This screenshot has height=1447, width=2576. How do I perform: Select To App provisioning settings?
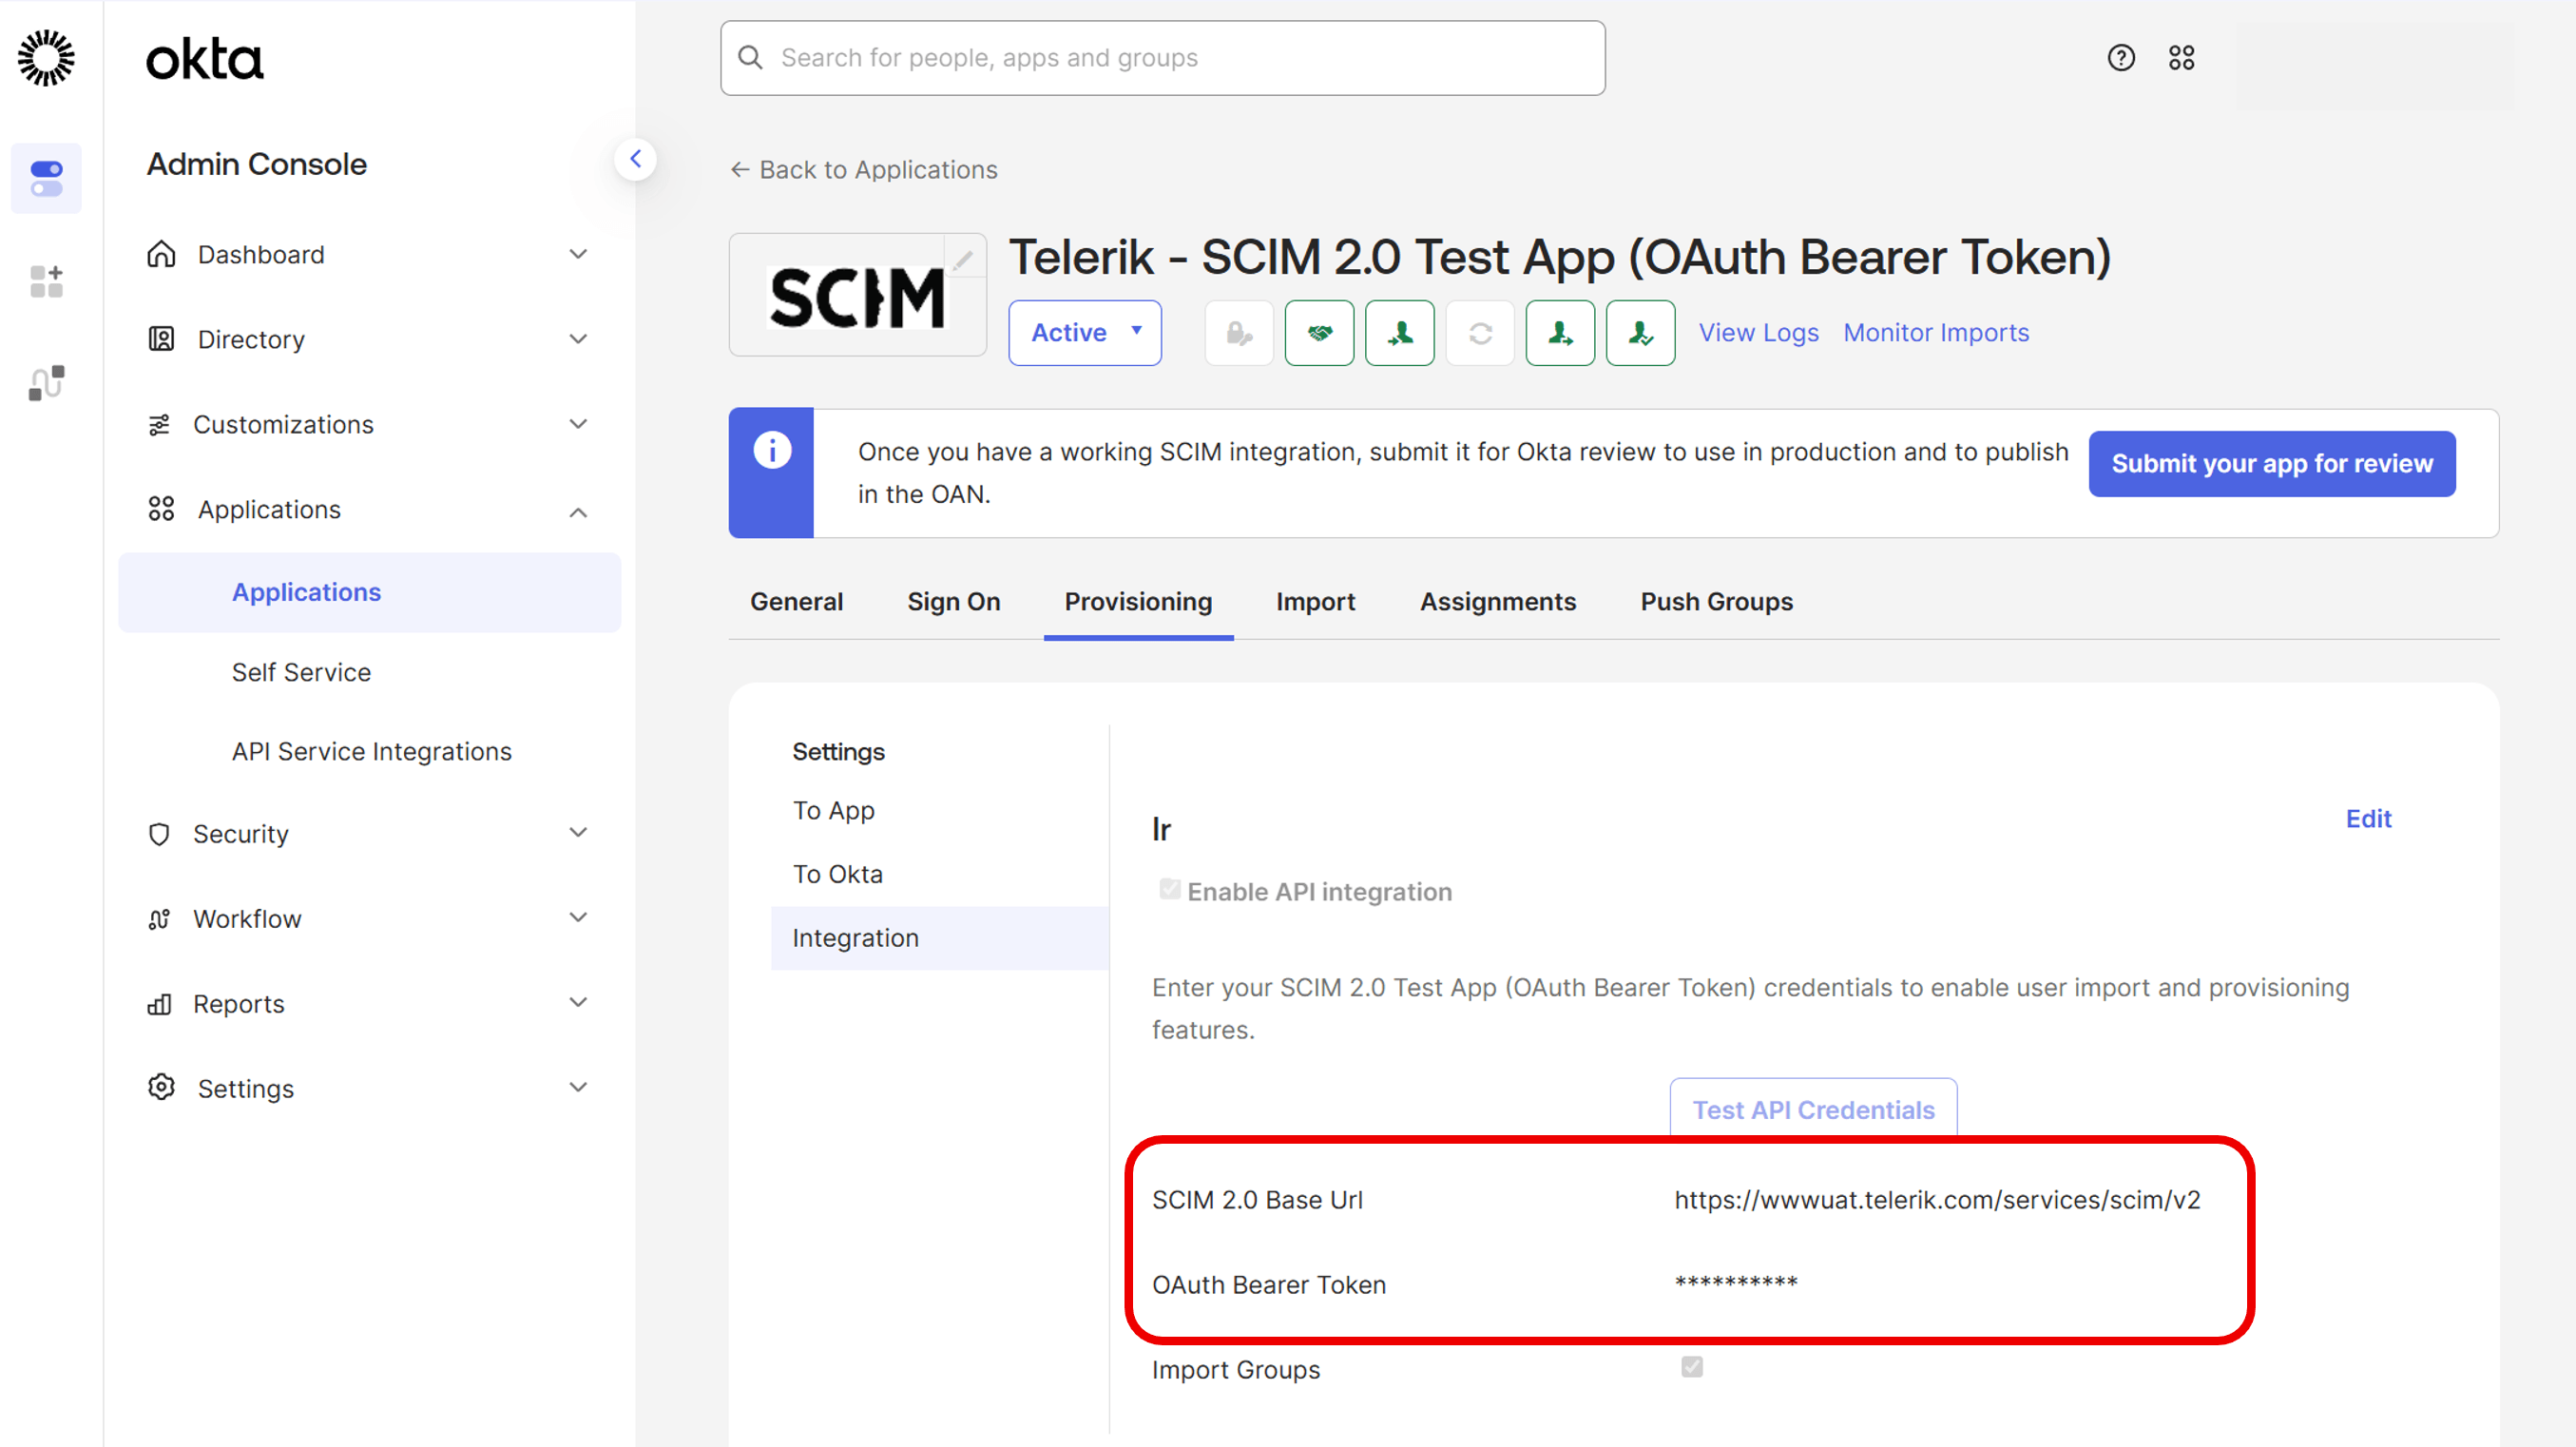[833, 810]
